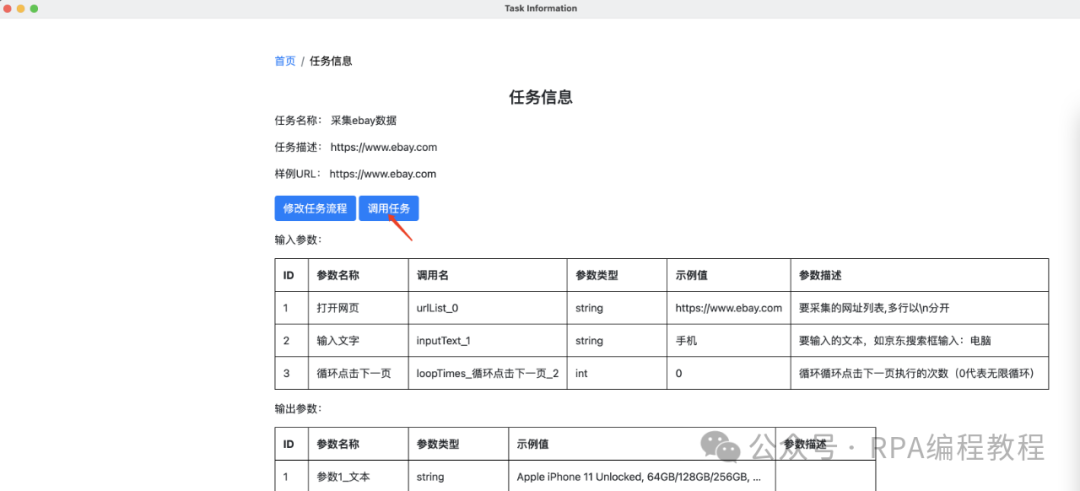
Task: Click the 输入文字 parameter name cell
Action: point(358,341)
